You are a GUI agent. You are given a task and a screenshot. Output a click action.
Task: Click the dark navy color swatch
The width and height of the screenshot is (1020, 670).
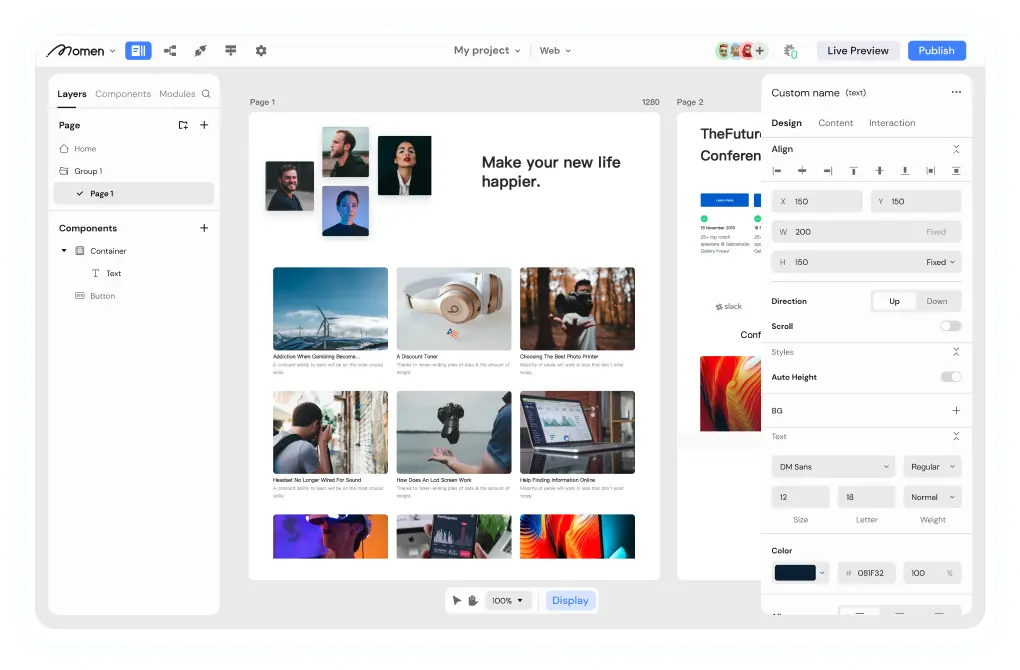(796, 573)
